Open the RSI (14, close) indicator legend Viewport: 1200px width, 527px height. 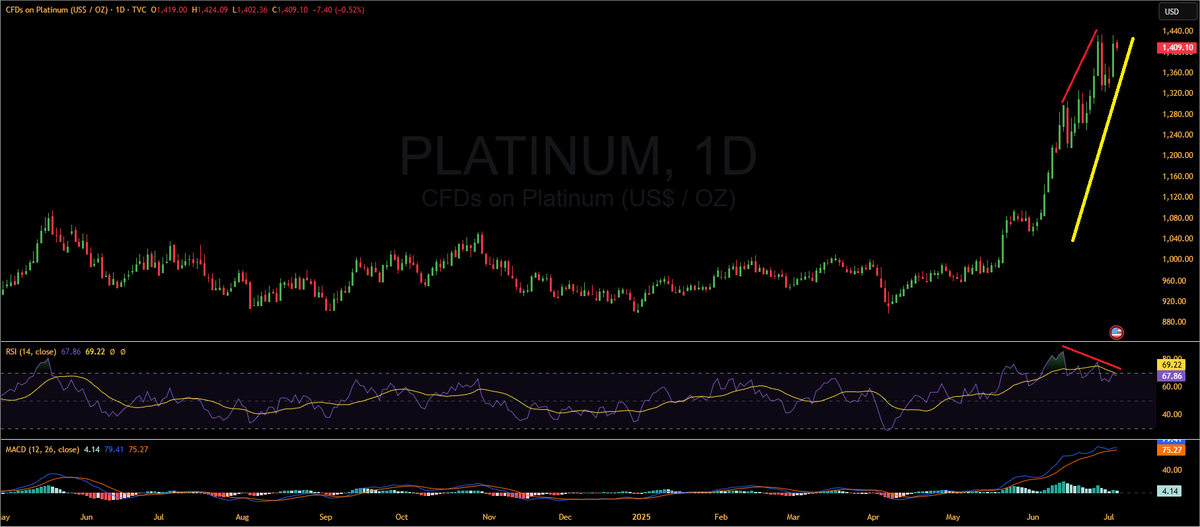coord(32,351)
